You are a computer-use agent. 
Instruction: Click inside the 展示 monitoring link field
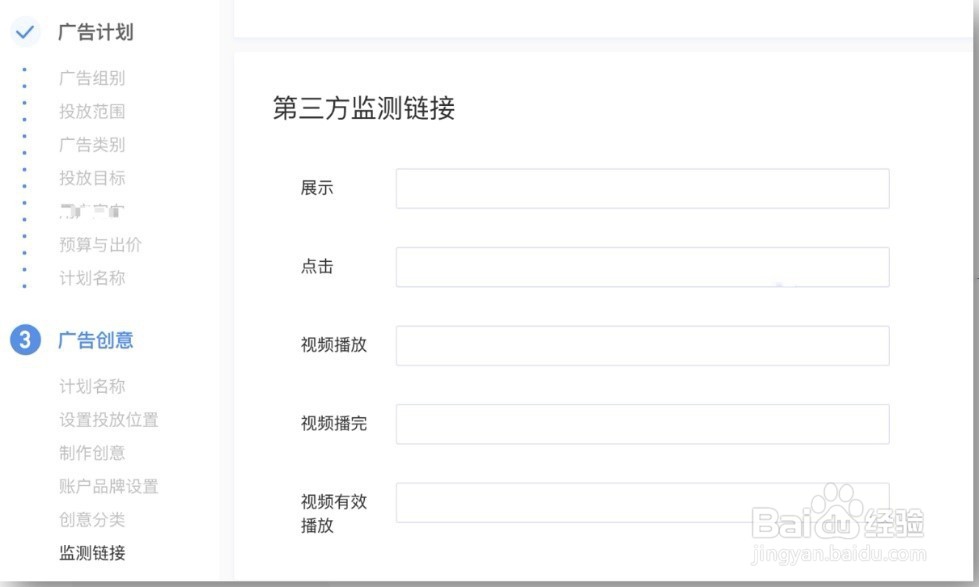640,187
